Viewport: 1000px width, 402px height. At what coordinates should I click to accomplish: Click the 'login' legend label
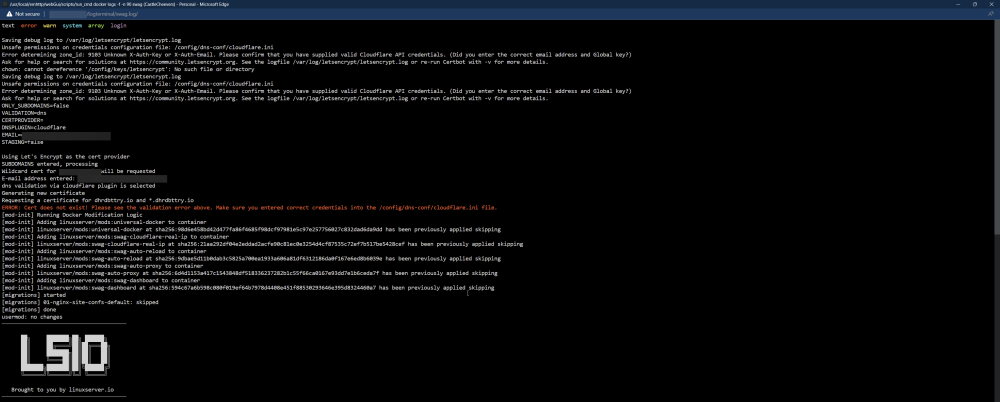pos(118,26)
